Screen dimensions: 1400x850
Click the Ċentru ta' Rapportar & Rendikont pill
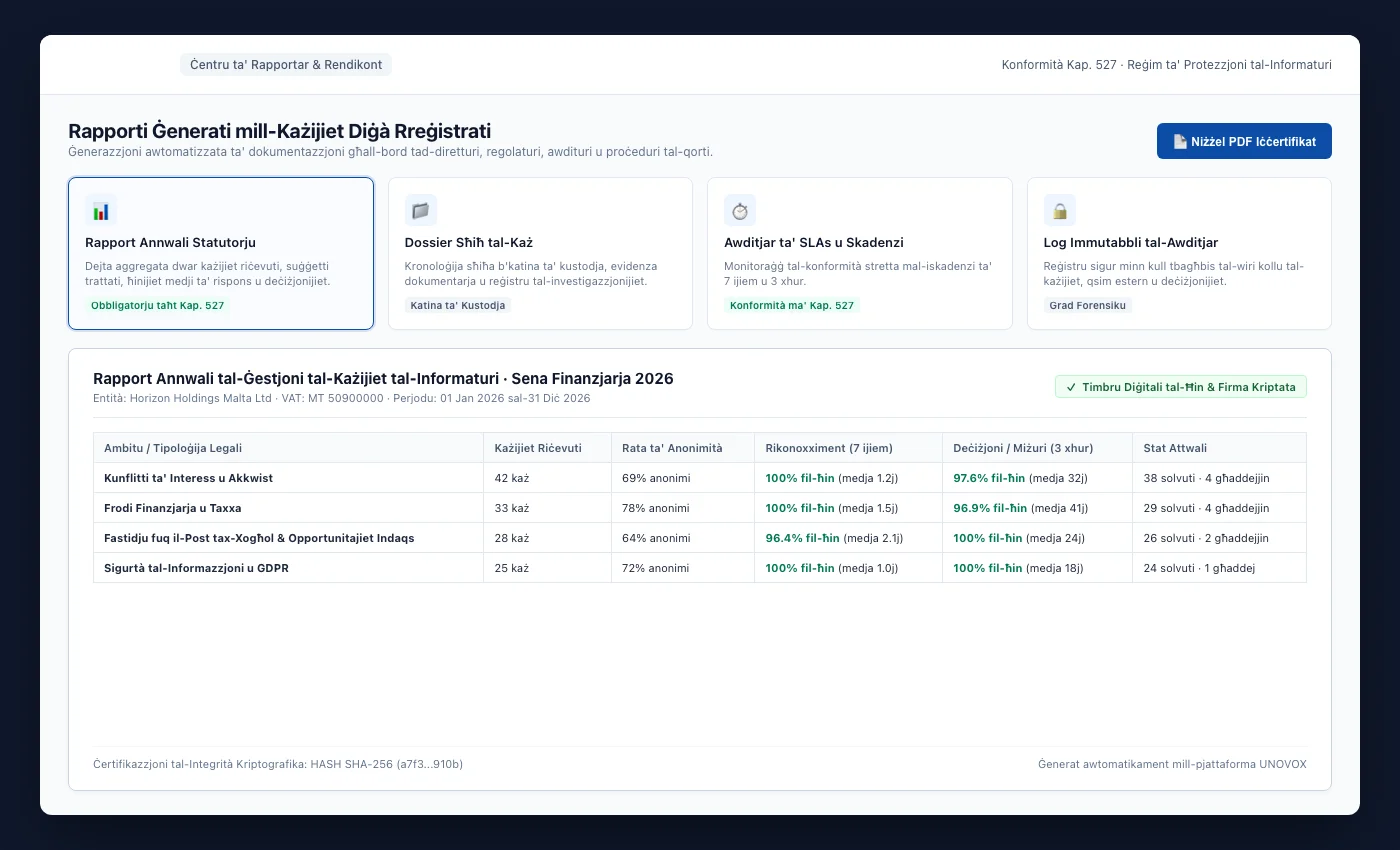(x=286, y=65)
